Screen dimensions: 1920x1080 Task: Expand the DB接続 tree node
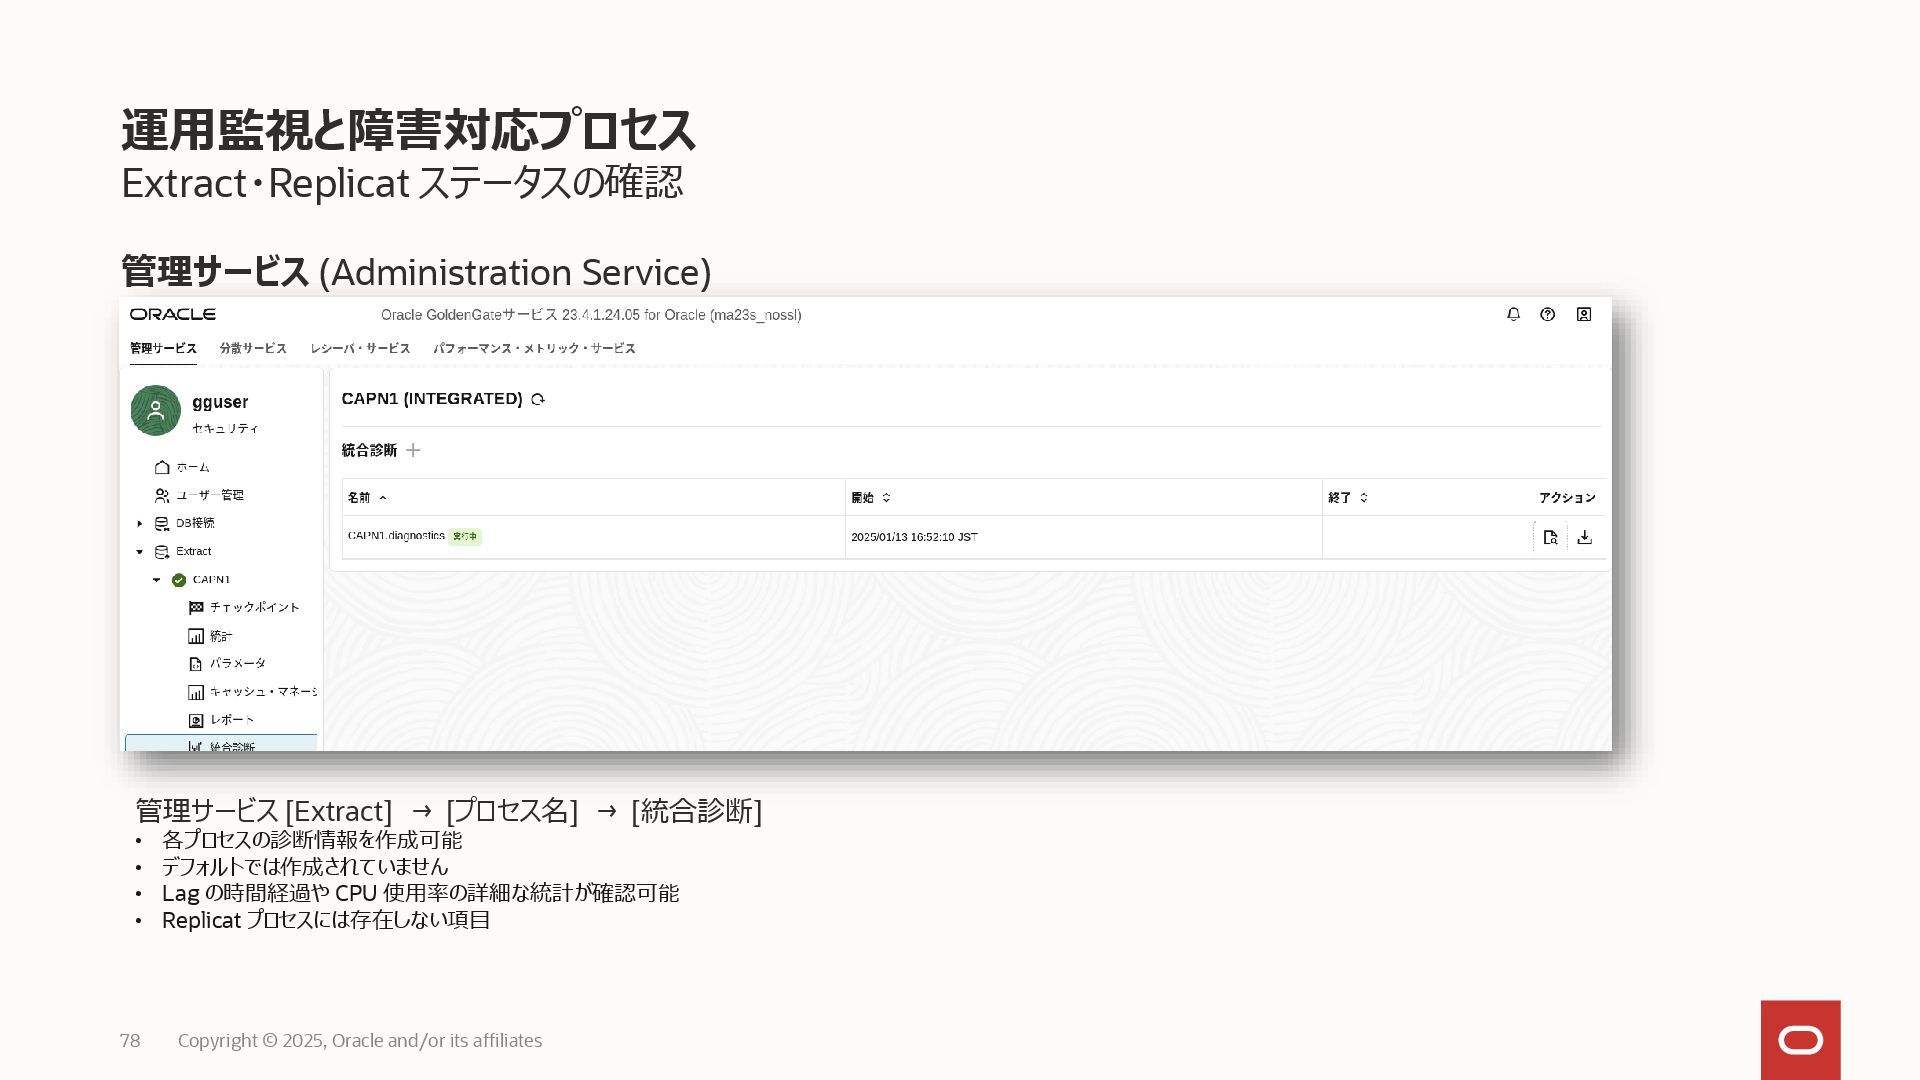(x=140, y=523)
